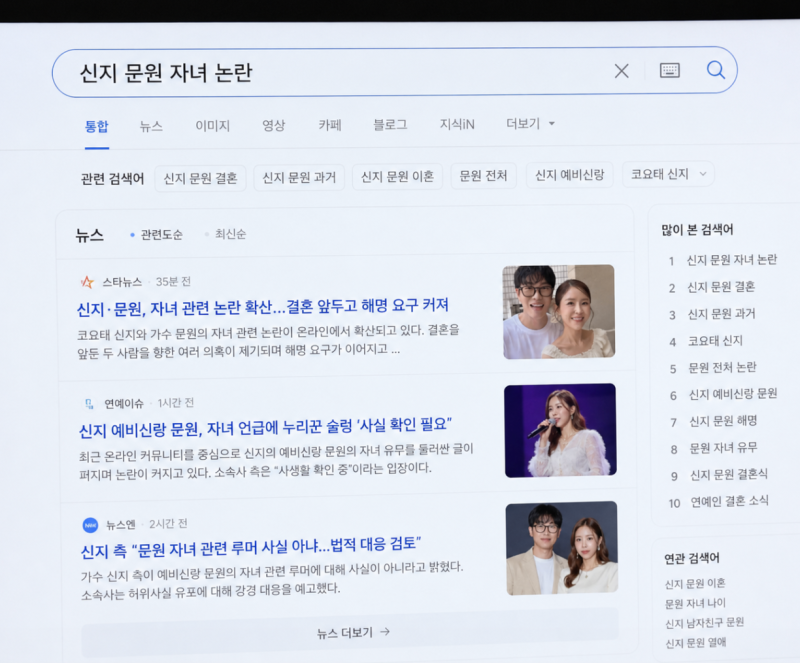Select 관련도순 sort option
The height and width of the screenshot is (663, 800).
pyautogui.click(x=156, y=235)
